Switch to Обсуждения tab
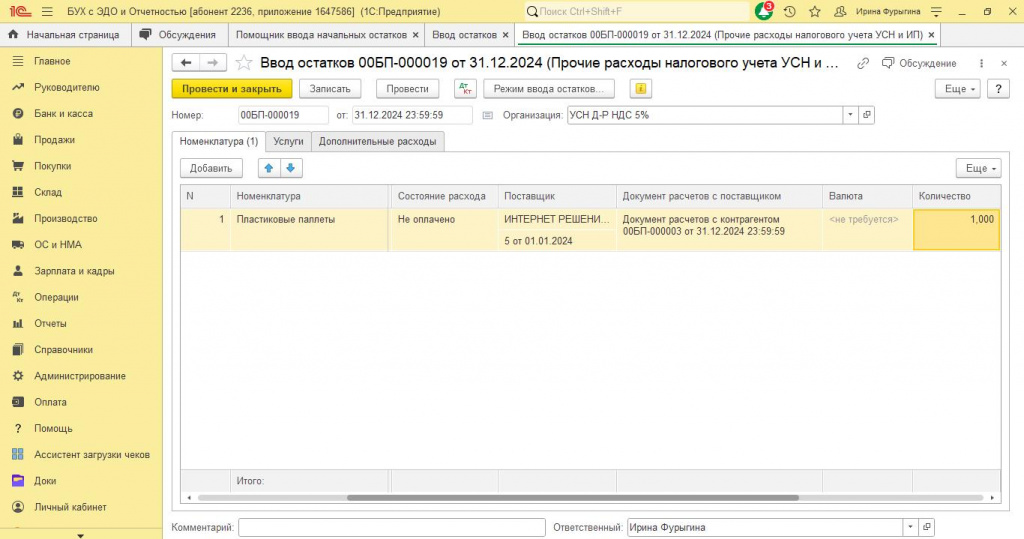Viewport: 1024px width, 539px height. (180, 35)
